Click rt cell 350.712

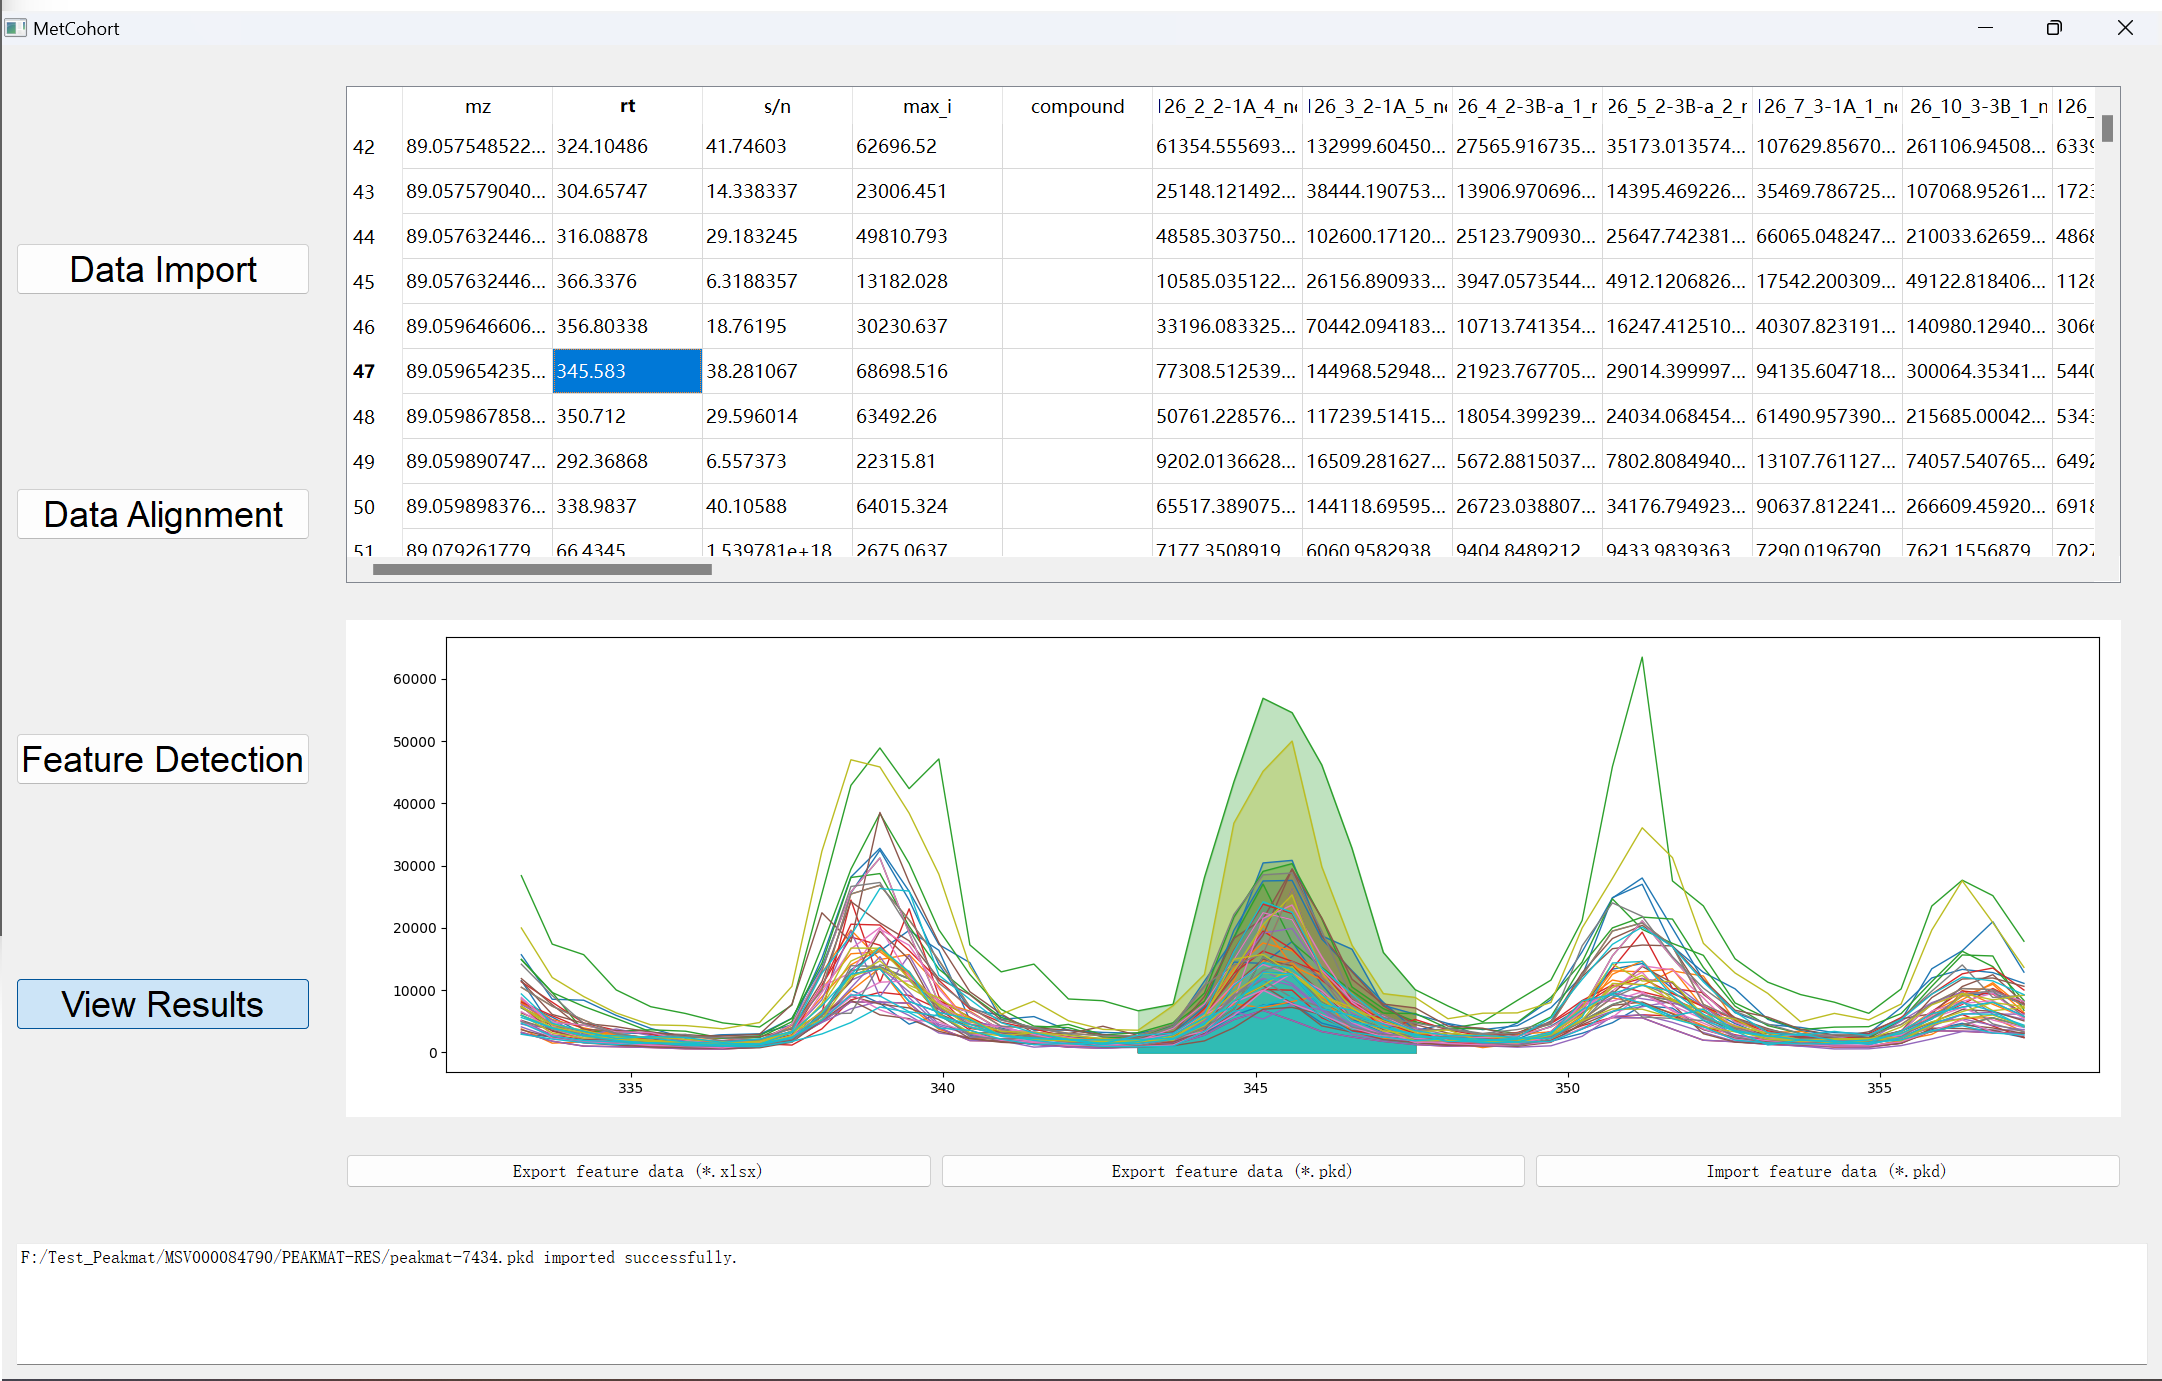627,416
